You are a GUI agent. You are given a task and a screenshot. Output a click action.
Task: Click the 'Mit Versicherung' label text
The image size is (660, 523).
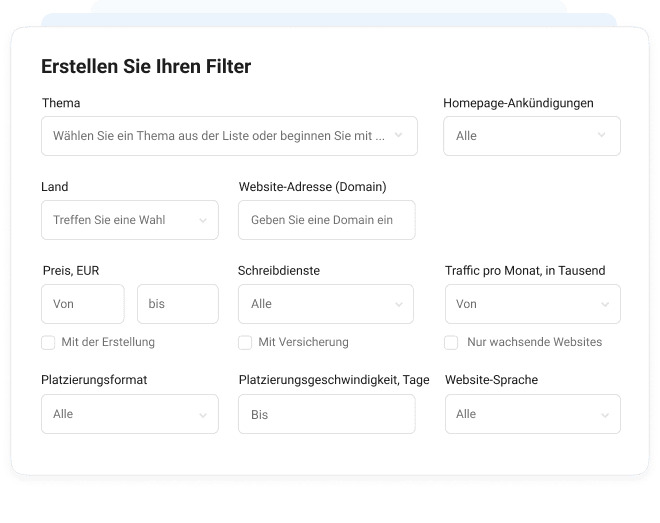(x=303, y=342)
